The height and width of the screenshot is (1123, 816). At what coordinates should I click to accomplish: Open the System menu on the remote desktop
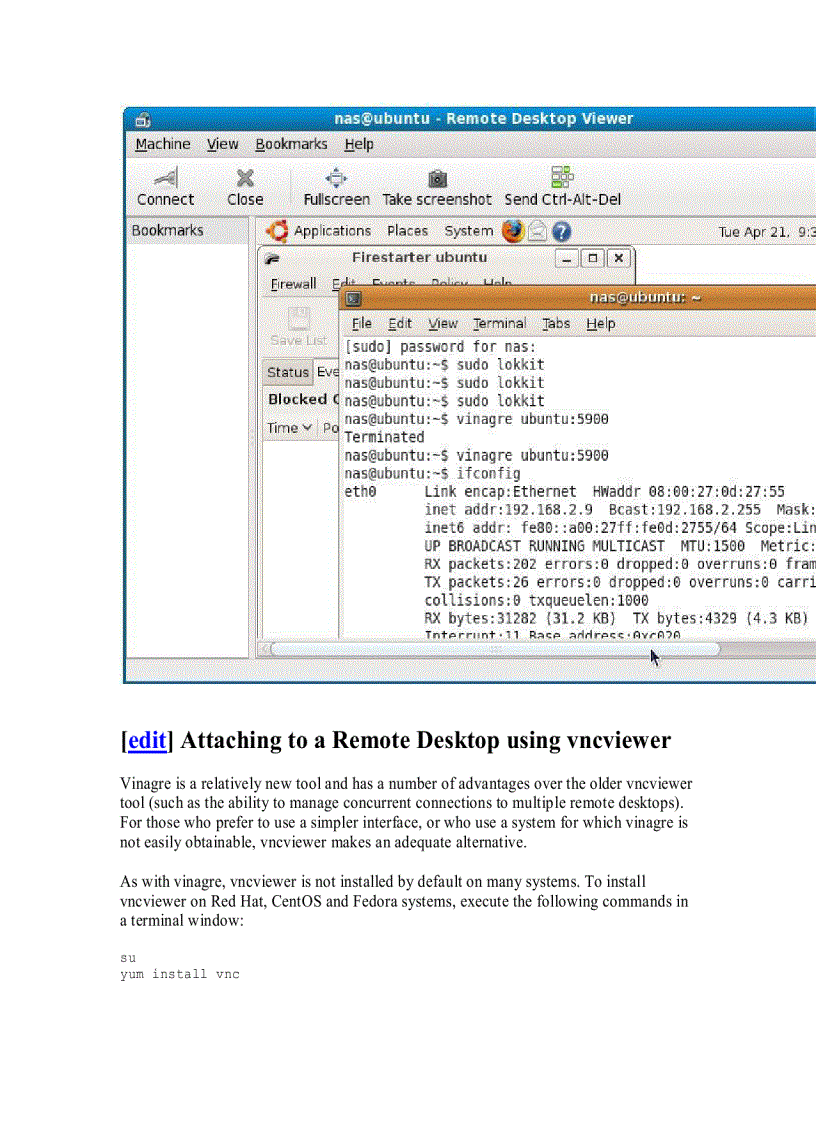click(468, 231)
